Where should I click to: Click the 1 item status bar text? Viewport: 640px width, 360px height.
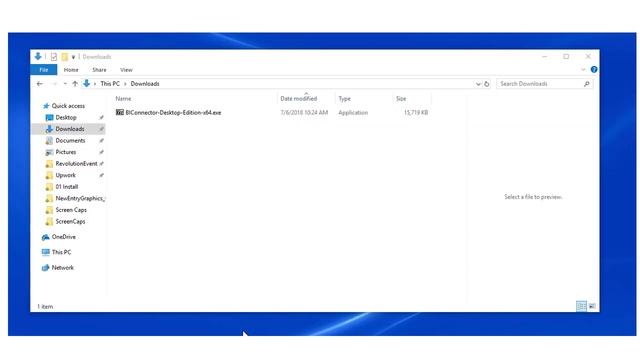[45, 307]
